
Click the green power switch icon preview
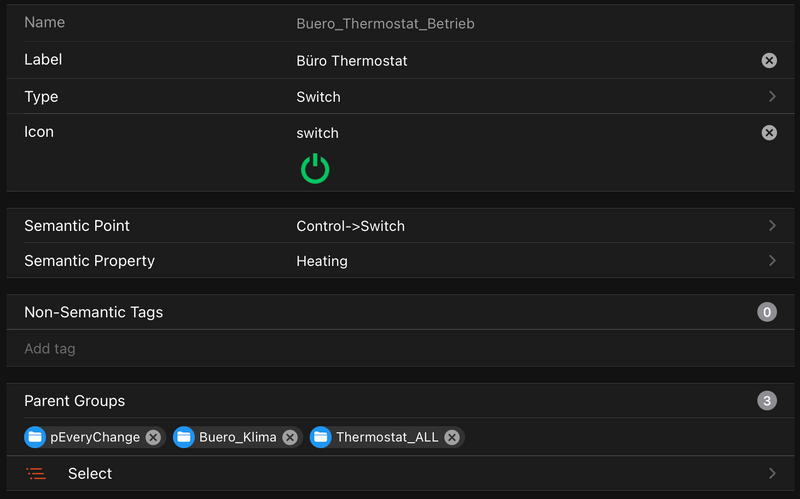(x=315, y=168)
